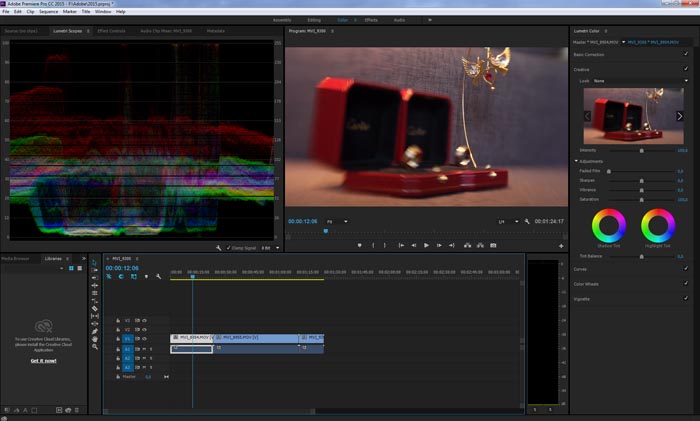This screenshot has width=700, height=421.
Task: Lock the V2 video track
Action: coord(118,329)
